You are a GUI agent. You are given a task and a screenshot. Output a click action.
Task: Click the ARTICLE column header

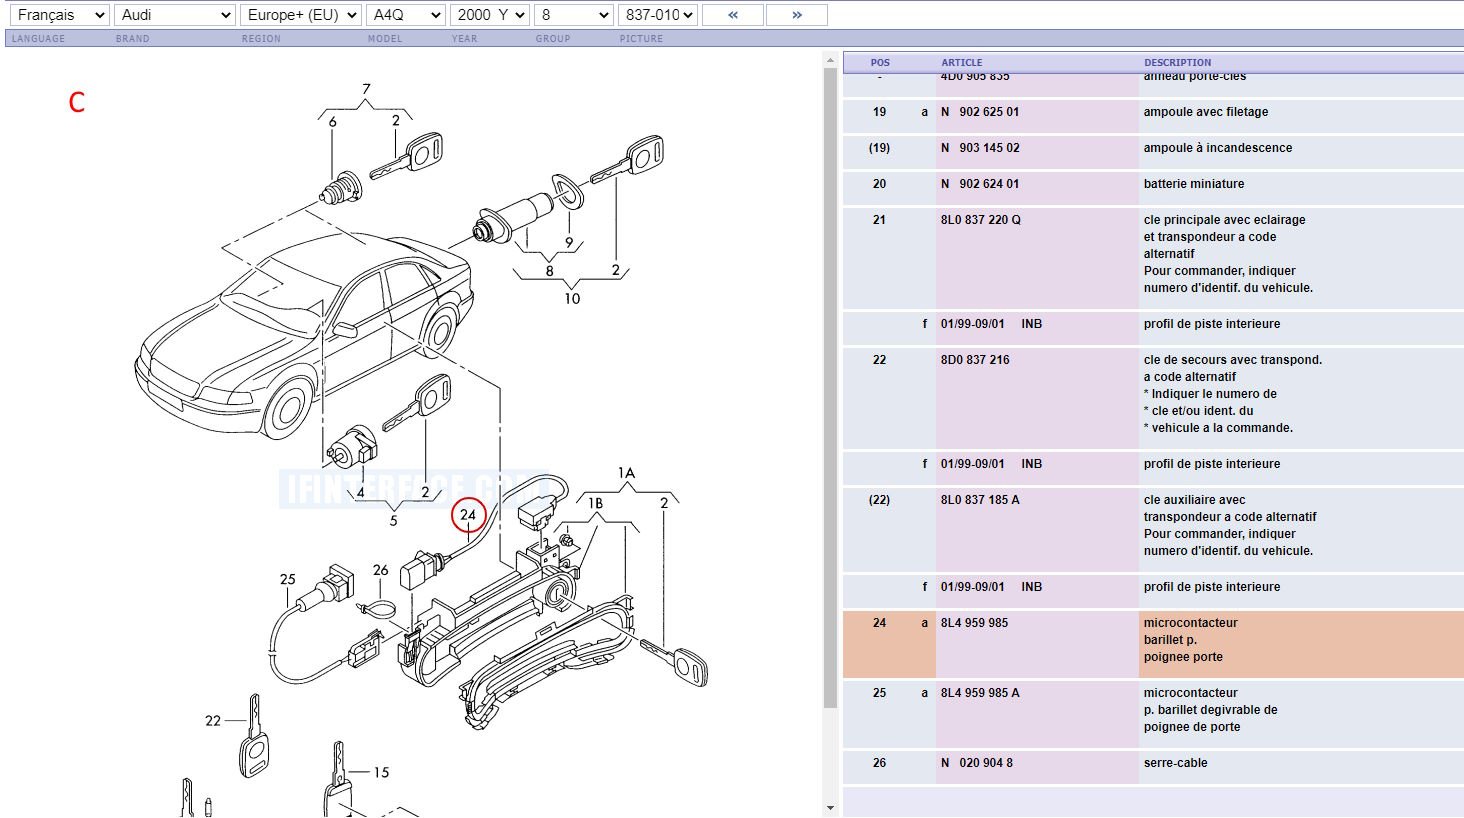pyautogui.click(x=961, y=62)
